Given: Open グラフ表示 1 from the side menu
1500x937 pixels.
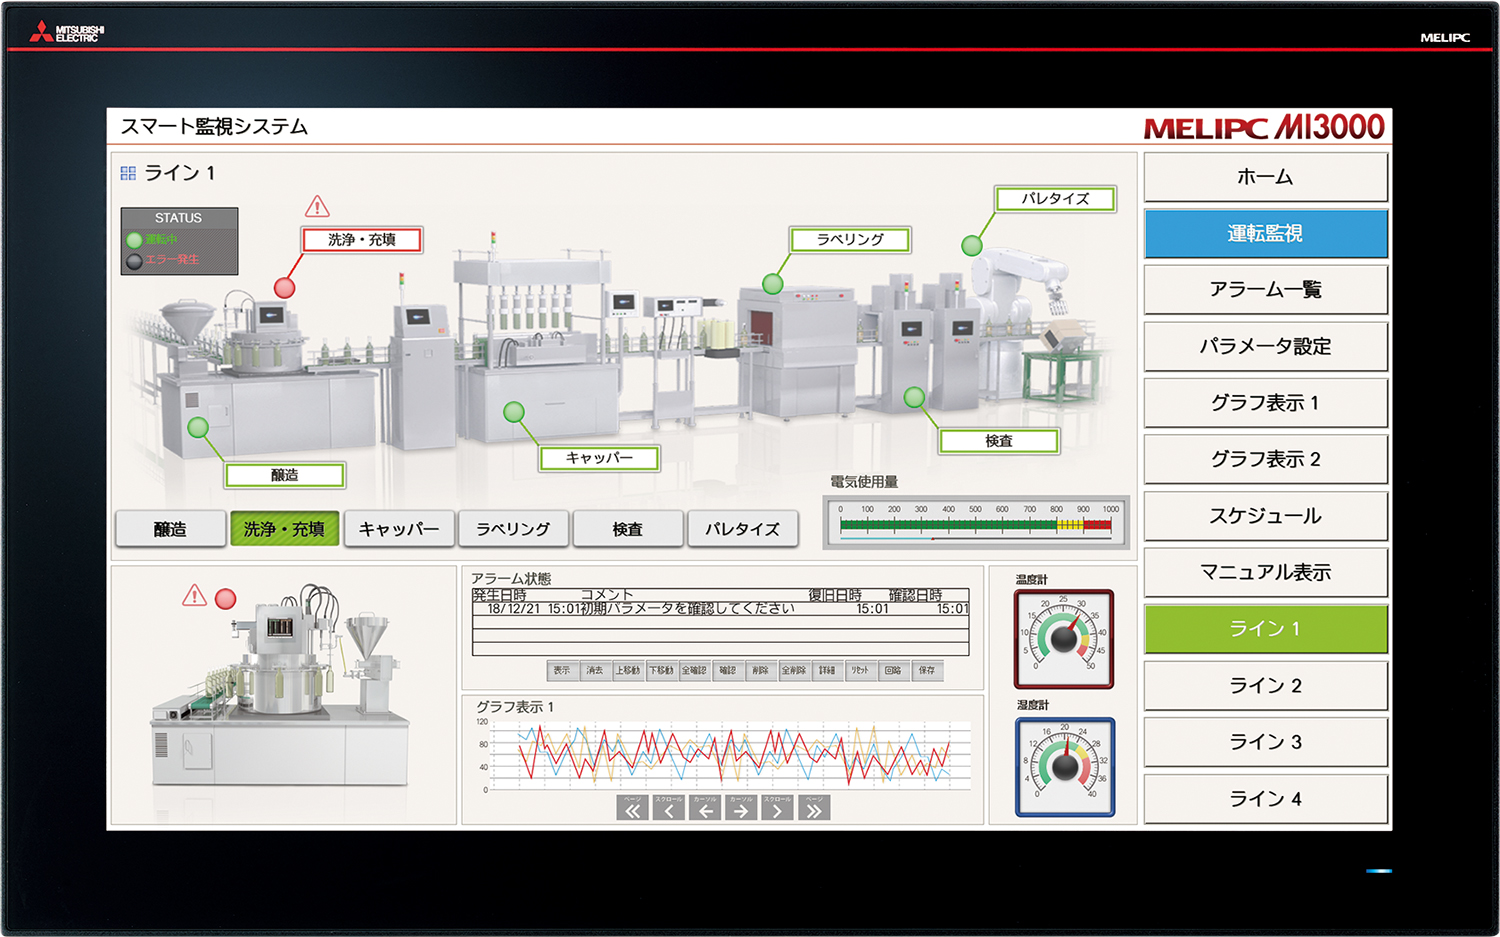Looking at the screenshot, I should [1265, 403].
